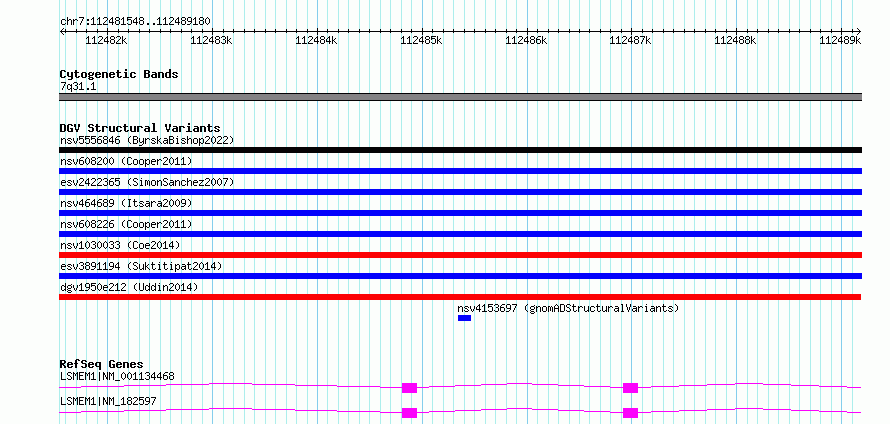890x424 pixels.
Task: Open the nsv608200 (Cooper2011) variant label
Action: [126, 162]
